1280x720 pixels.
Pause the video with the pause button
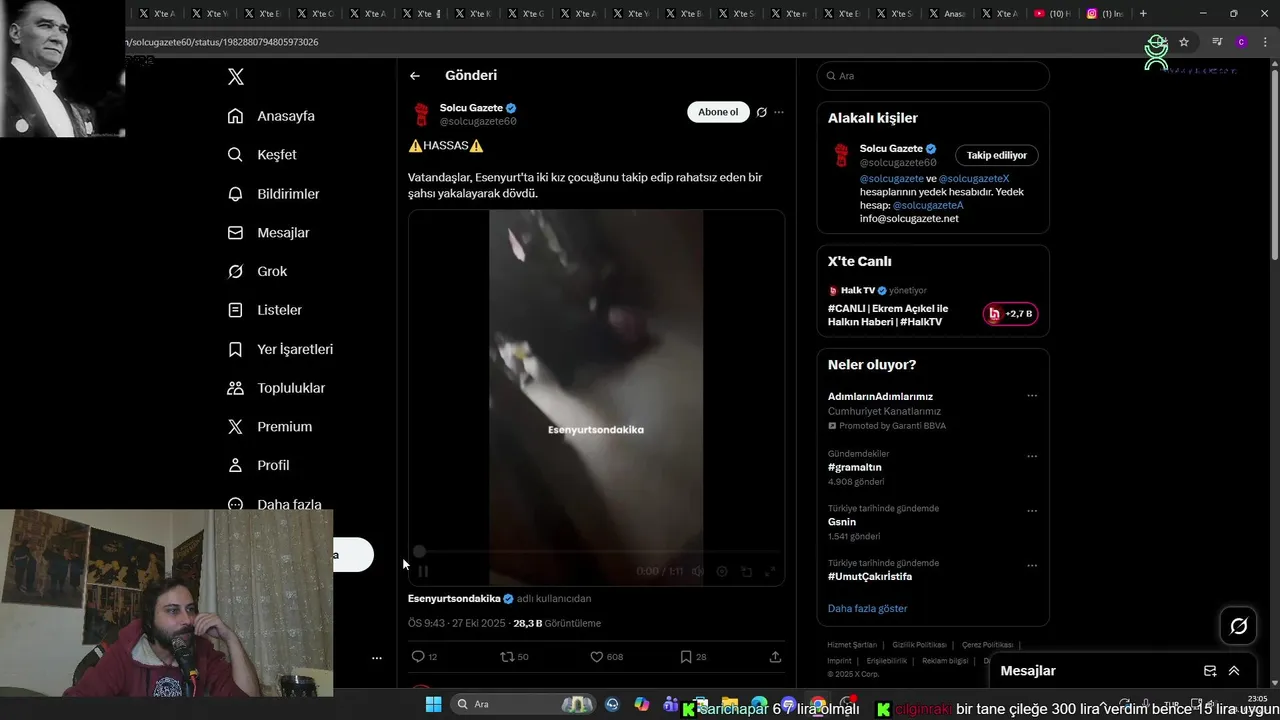(x=423, y=572)
